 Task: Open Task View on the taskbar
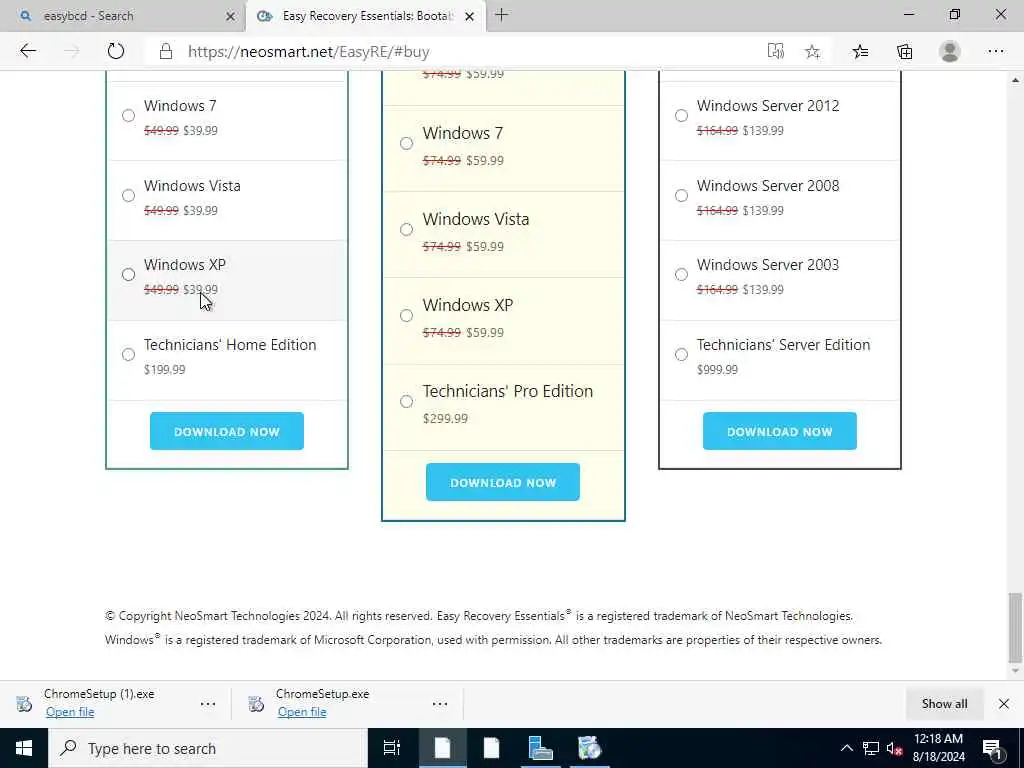392,748
